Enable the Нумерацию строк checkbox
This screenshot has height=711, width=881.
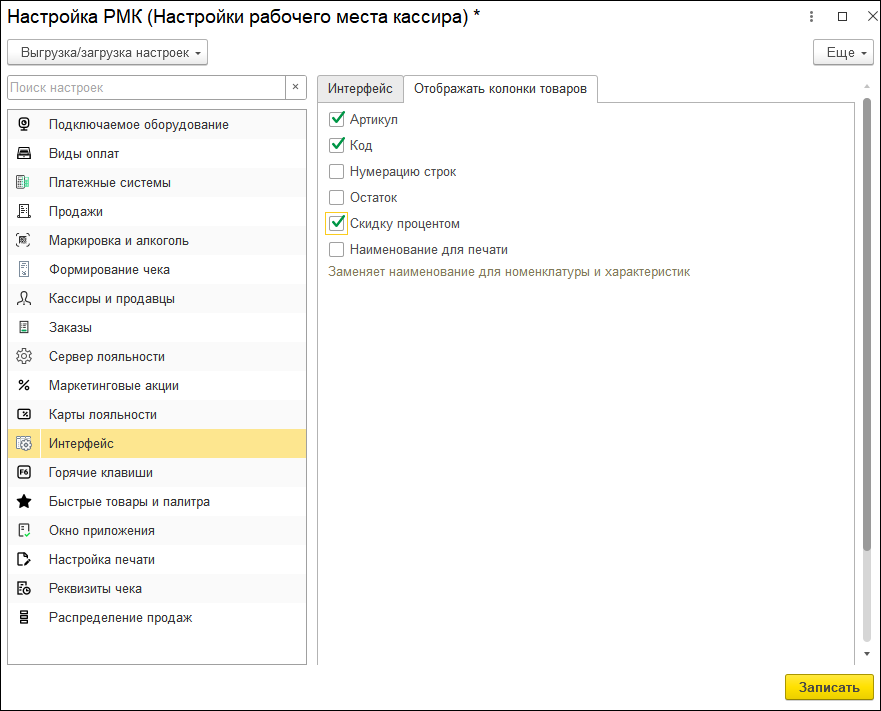[337, 172]
